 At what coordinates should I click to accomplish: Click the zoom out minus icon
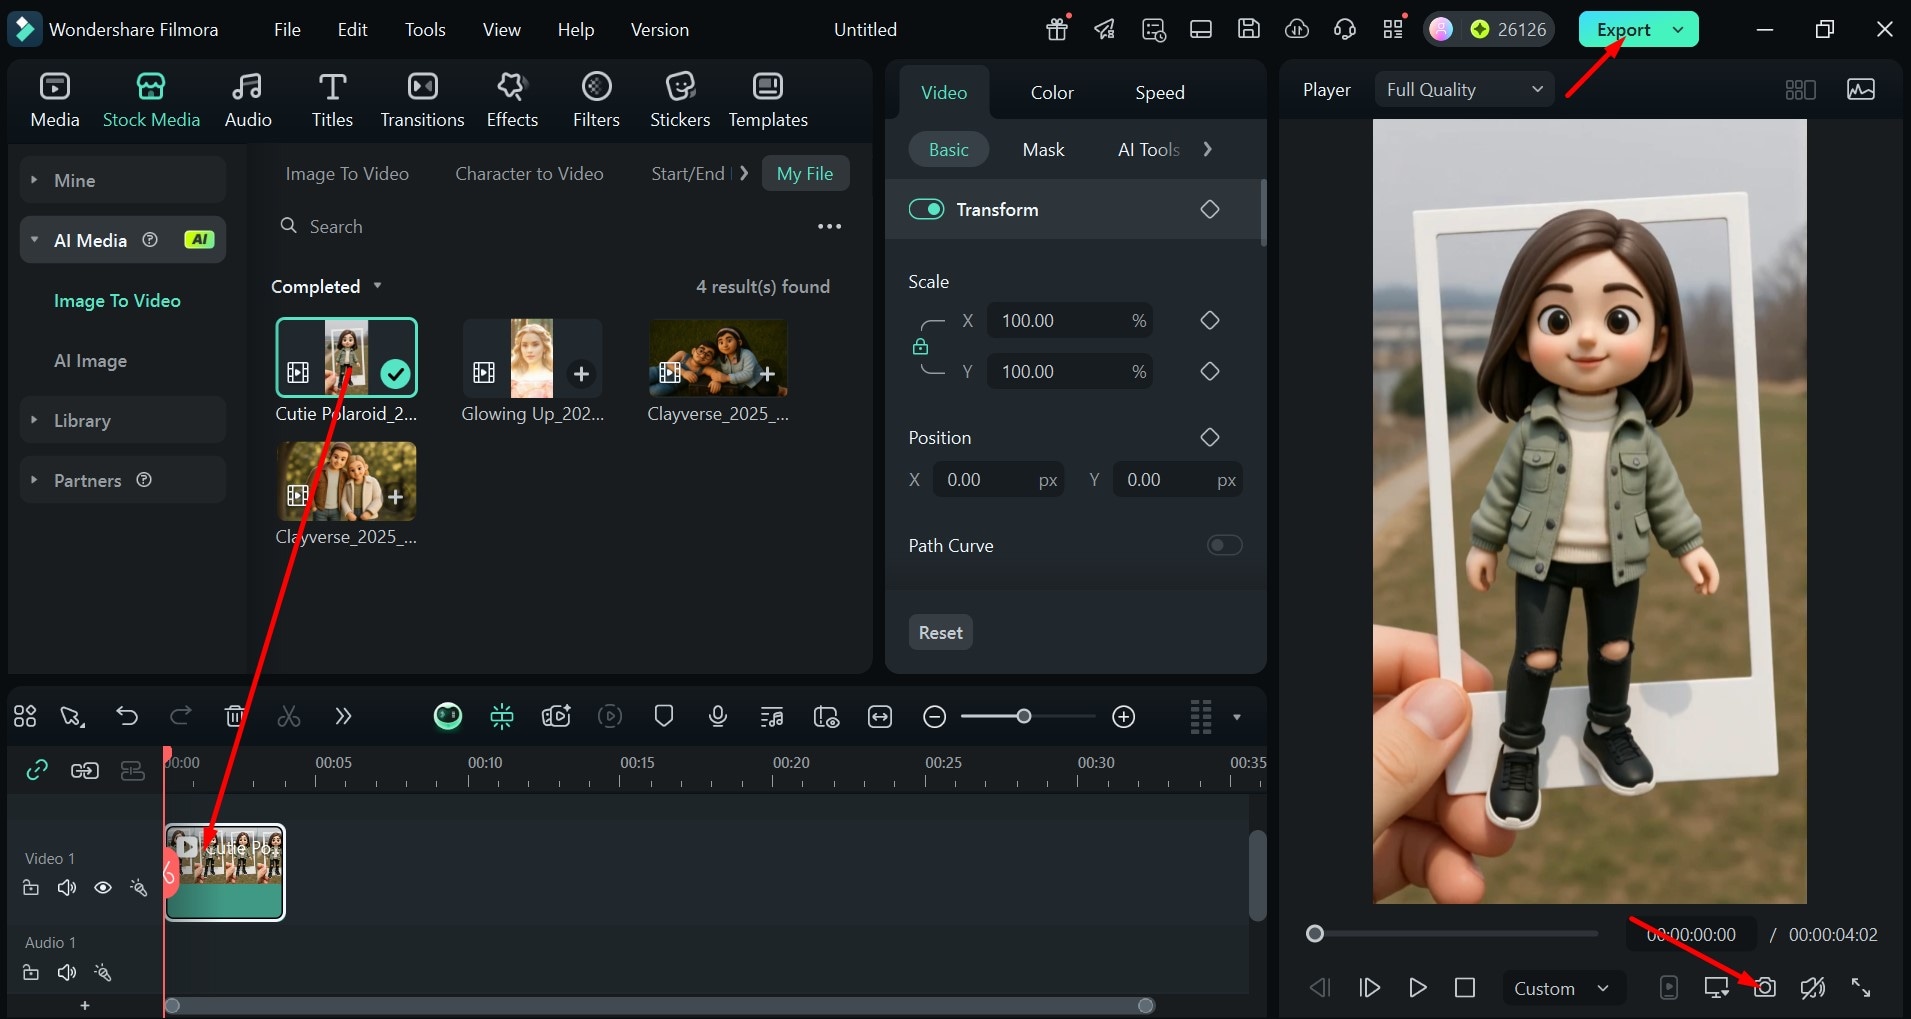[x=935, y=717]
